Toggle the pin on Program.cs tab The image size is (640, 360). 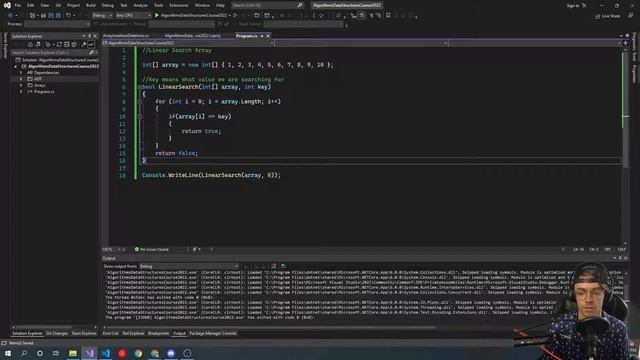click(x=262, y=36)
